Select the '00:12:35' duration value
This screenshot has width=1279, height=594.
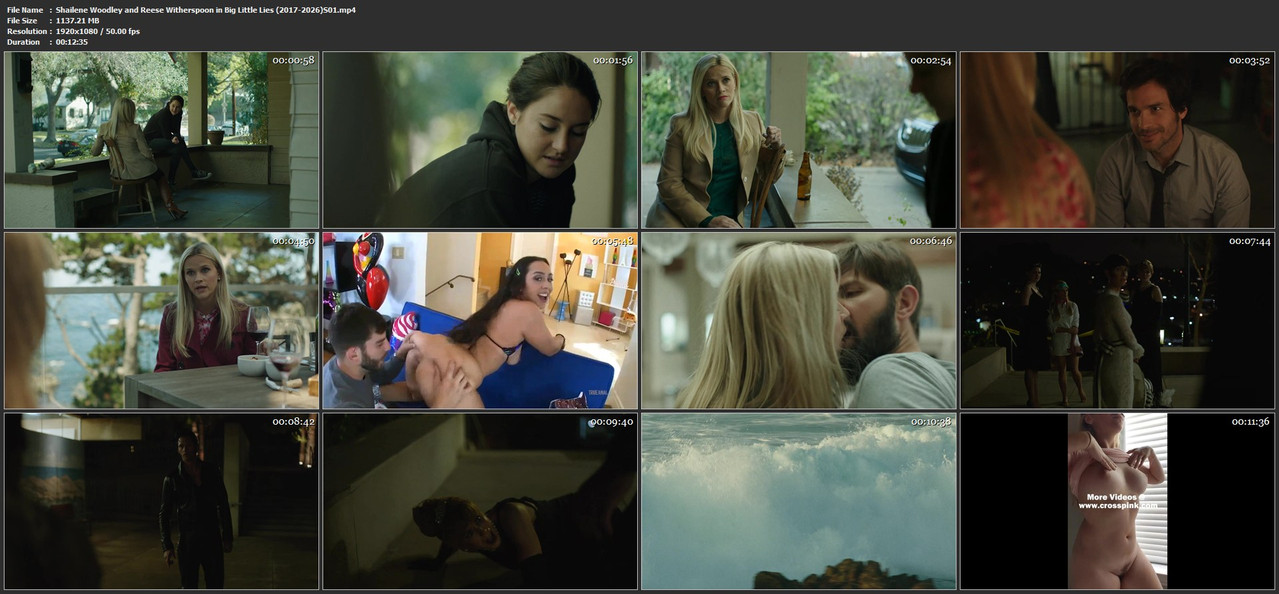pos(72,42)
